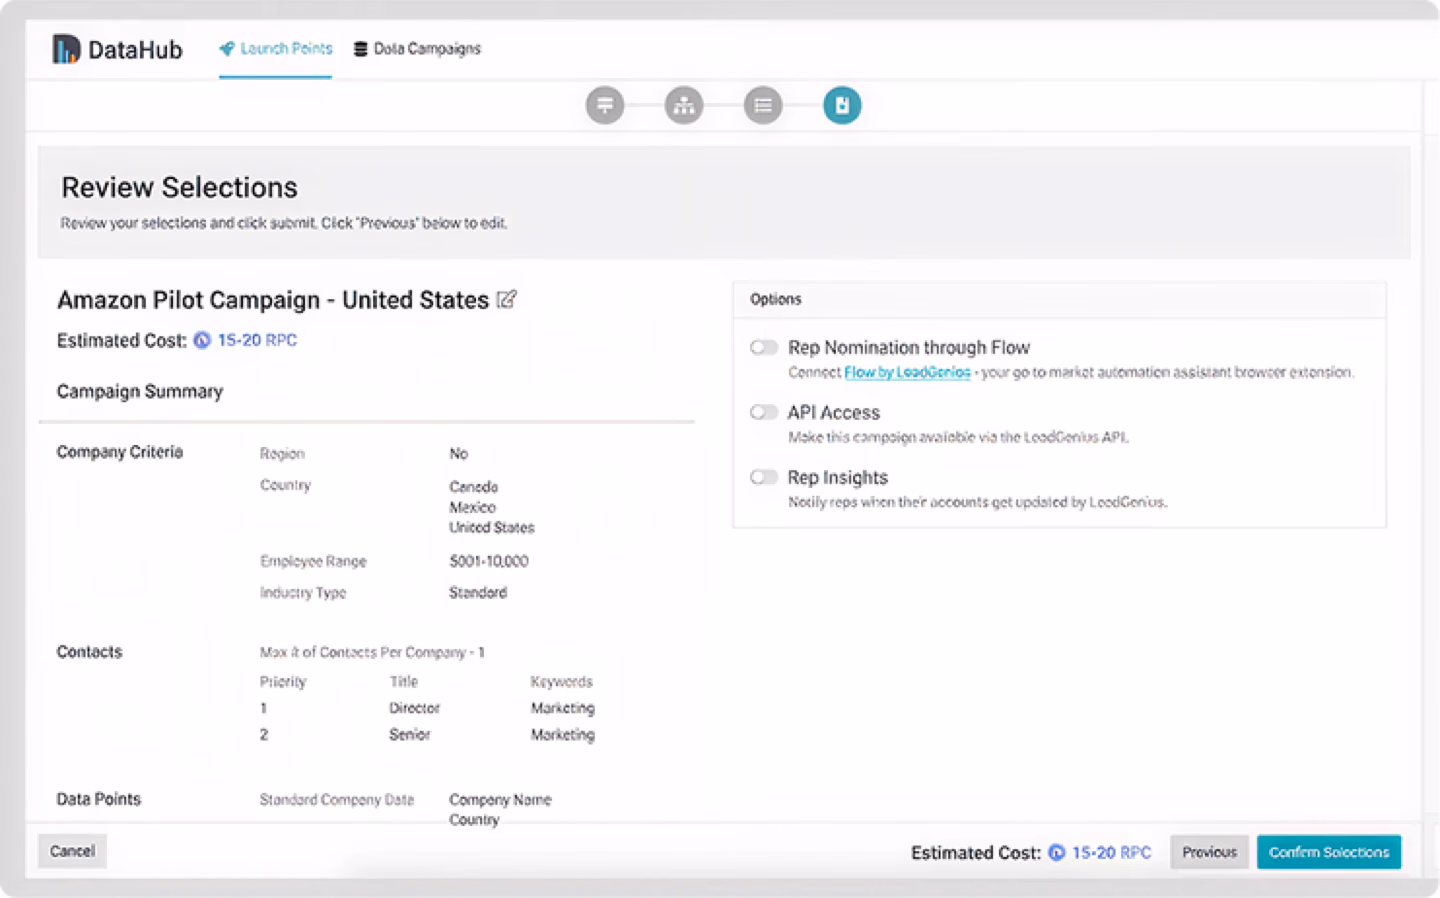Open the Data Campaigns tab
The width and height of the screenshot is (1440, 898).
427,47
